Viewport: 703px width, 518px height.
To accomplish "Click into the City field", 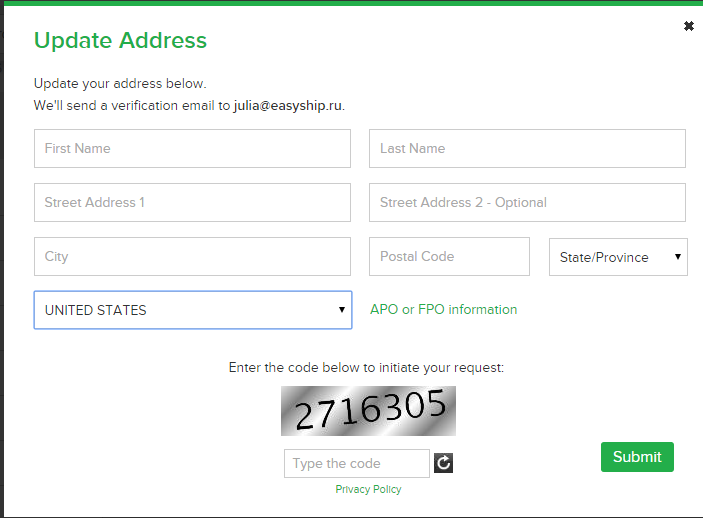I will 192,257.
